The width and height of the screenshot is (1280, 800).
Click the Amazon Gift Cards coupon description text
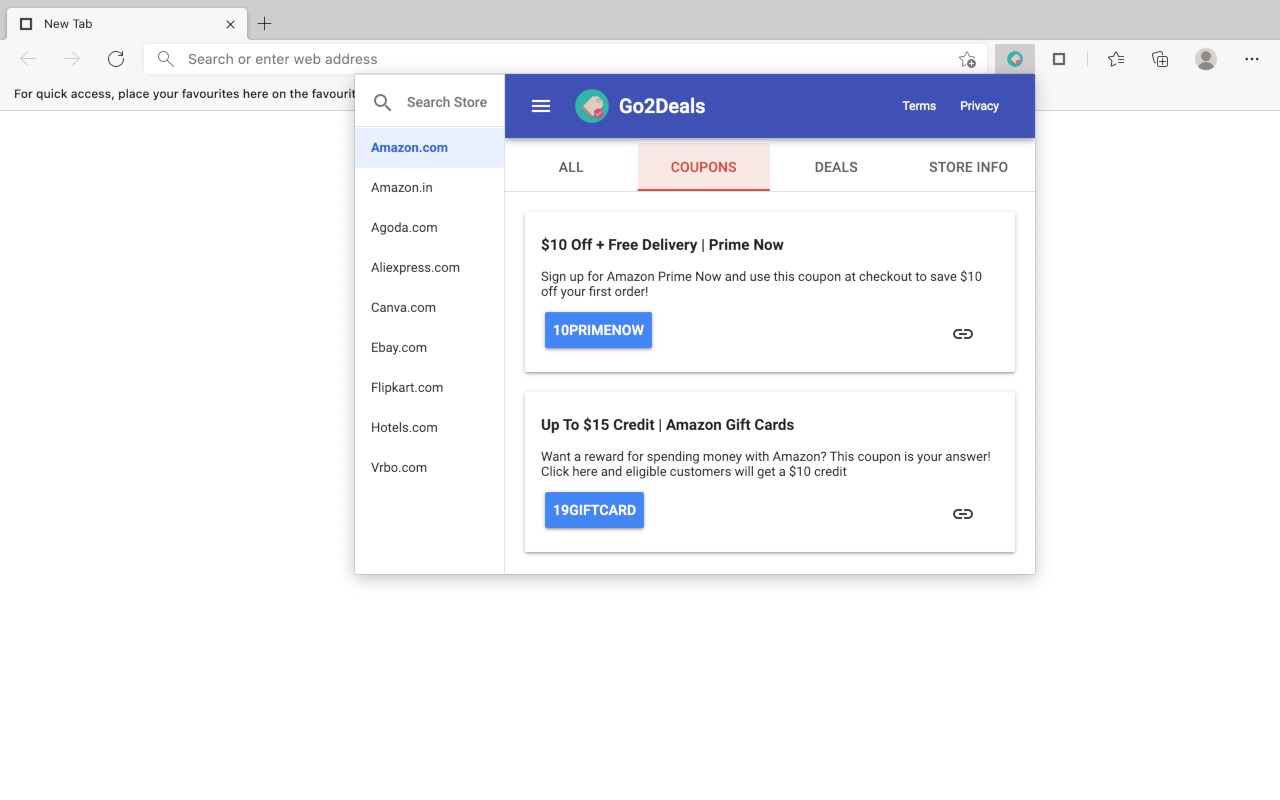coord(766,464)
